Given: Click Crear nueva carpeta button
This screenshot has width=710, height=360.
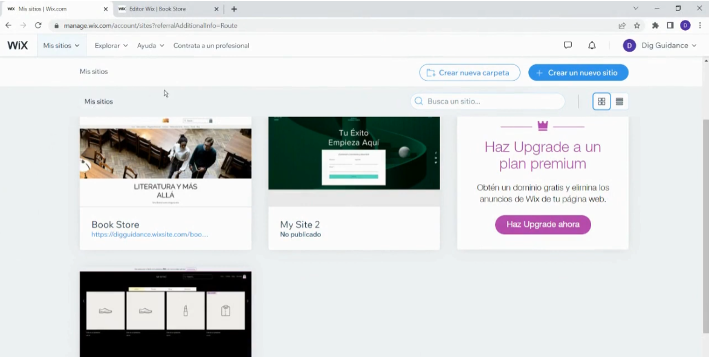Looking at the screenshot, I should pos(470,72).
